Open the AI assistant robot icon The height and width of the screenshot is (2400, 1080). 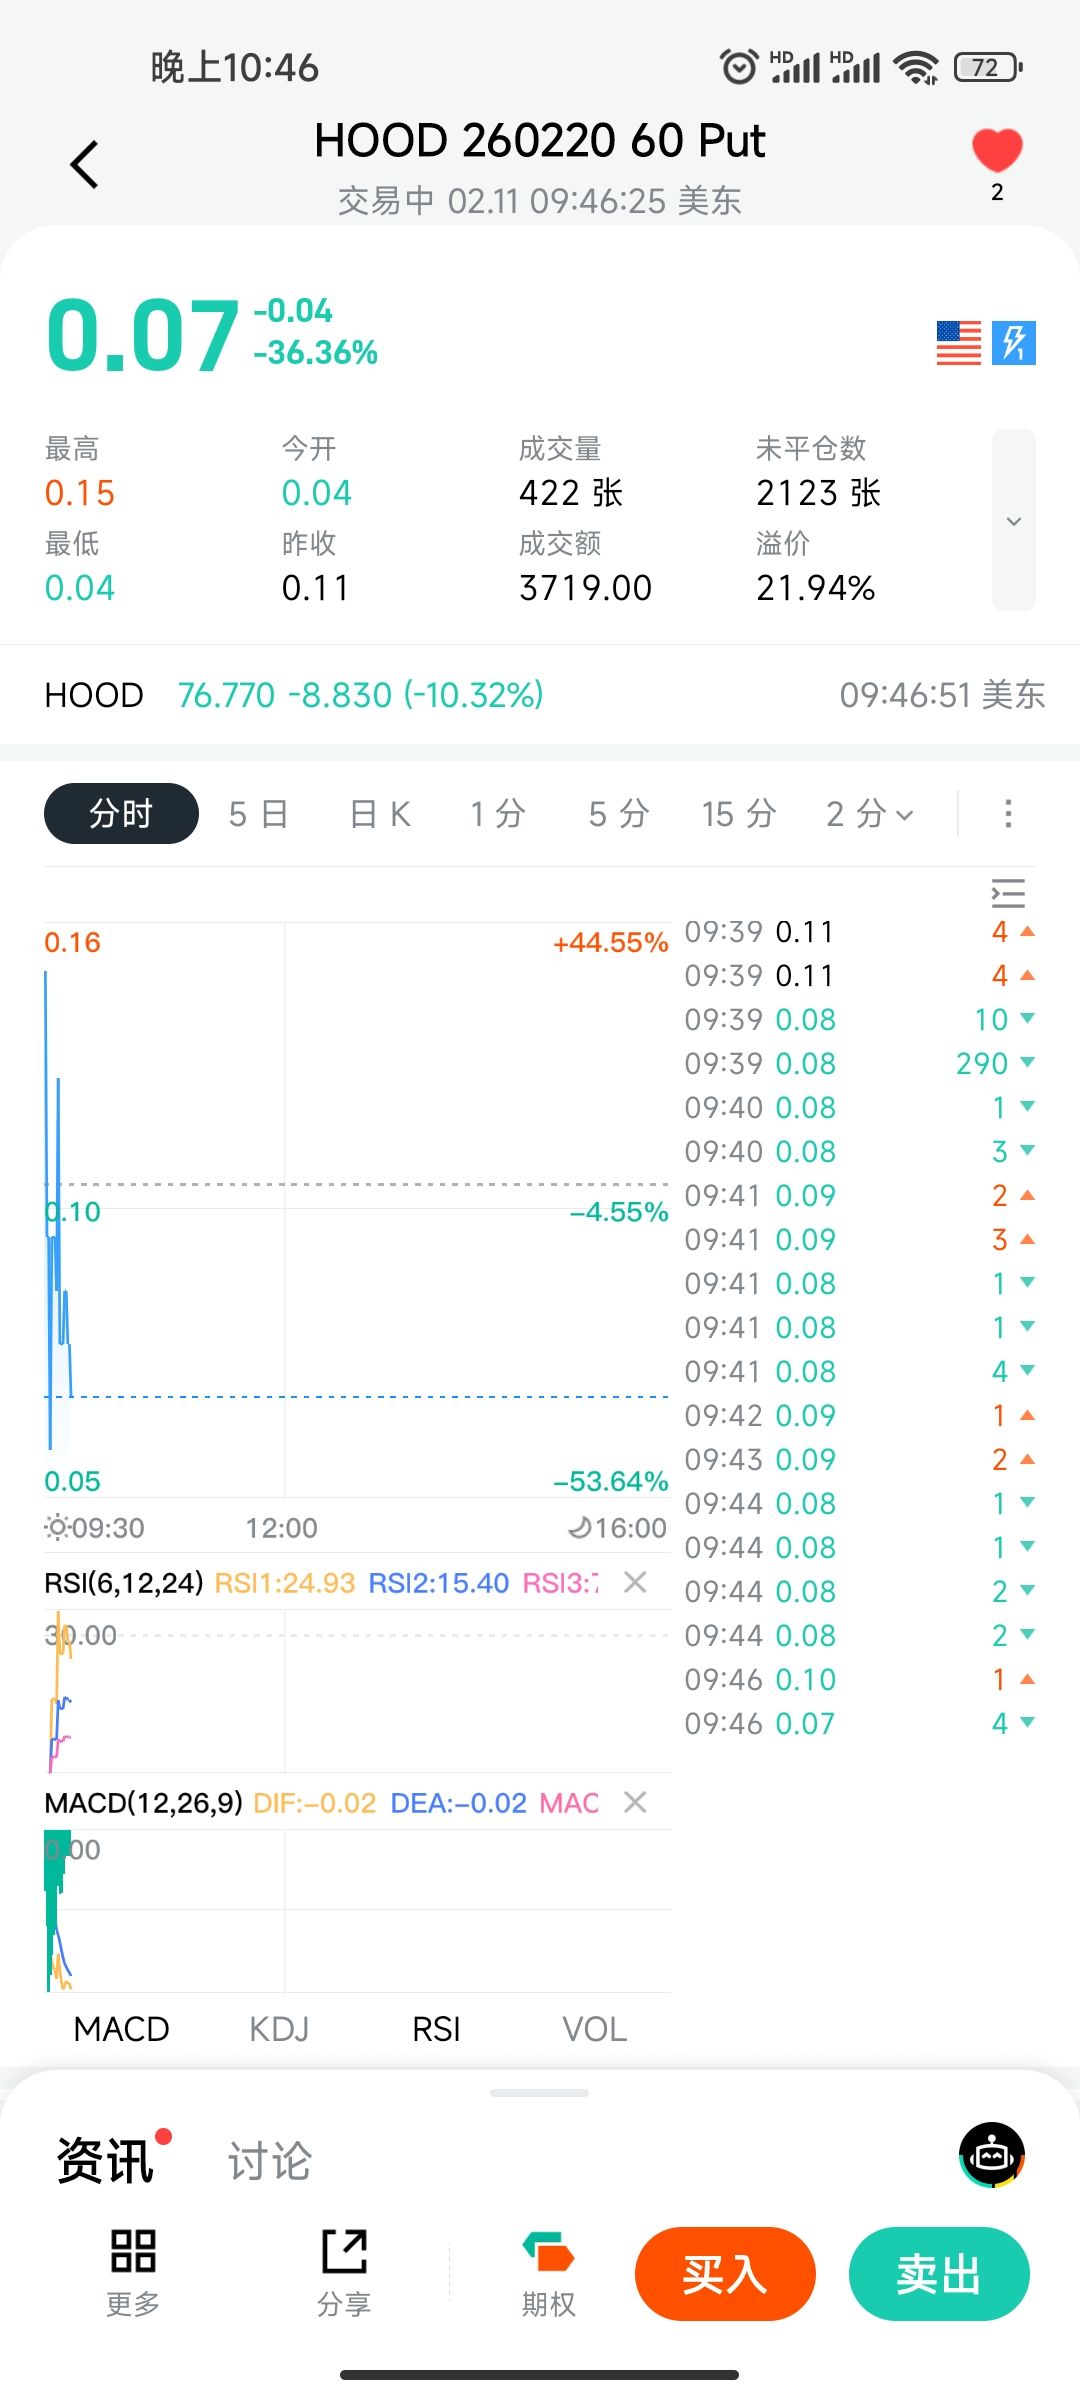992,2155
